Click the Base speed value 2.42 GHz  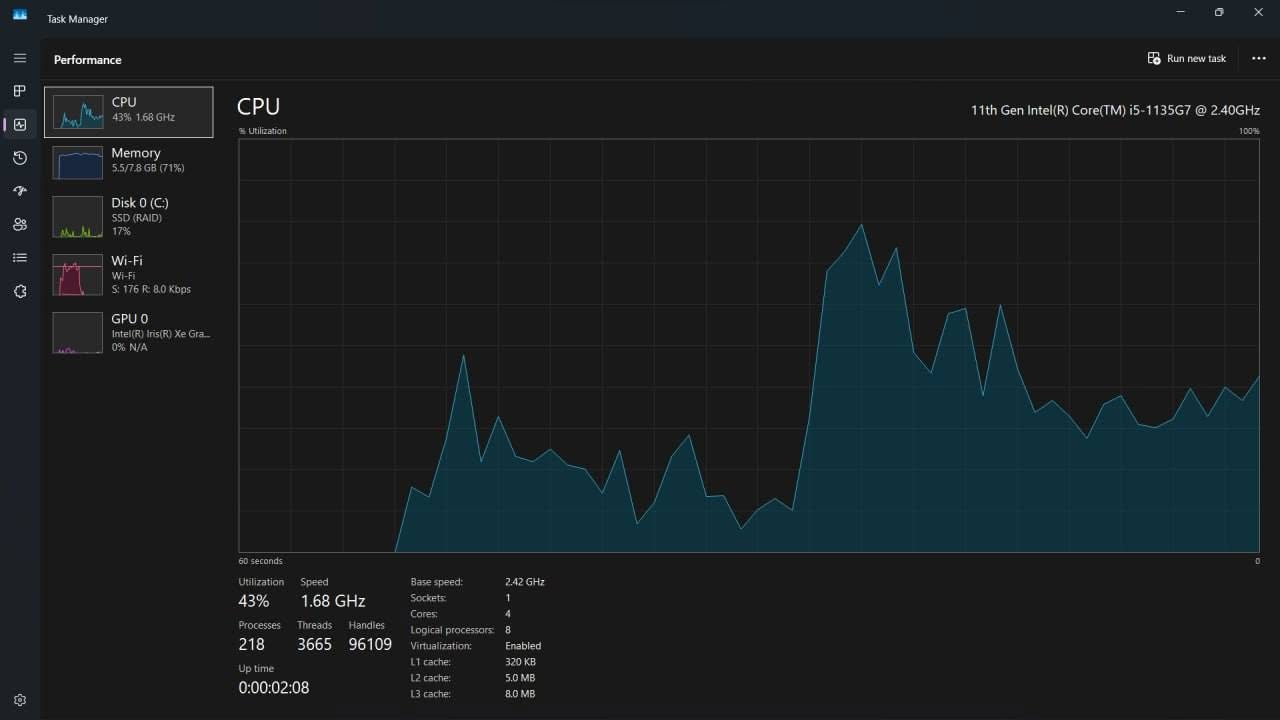[525, 582]
